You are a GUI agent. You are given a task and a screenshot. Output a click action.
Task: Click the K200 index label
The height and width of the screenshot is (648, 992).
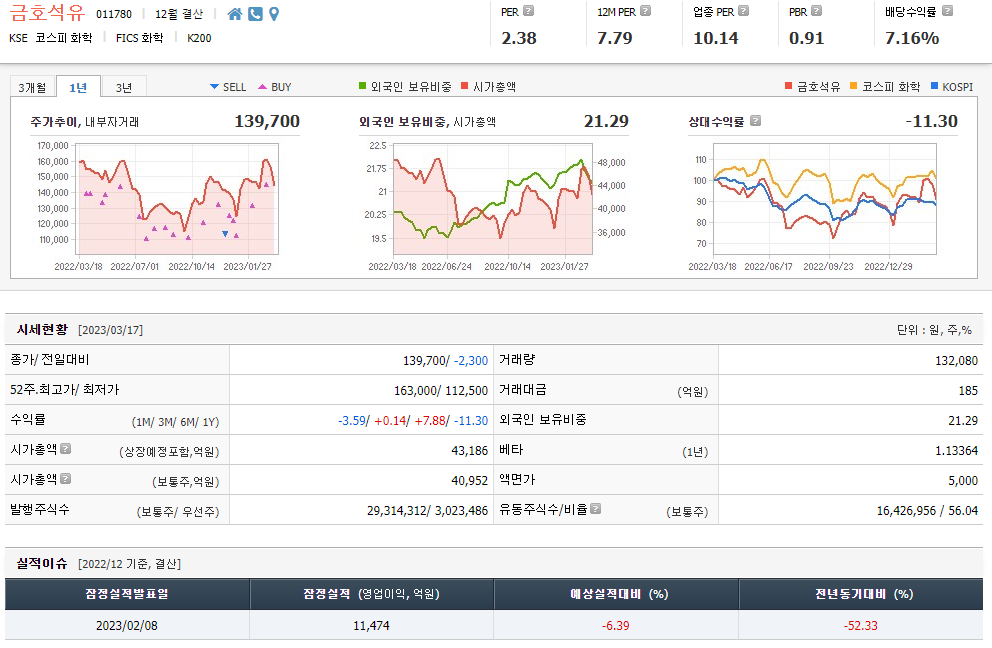[x=199, y=38]
